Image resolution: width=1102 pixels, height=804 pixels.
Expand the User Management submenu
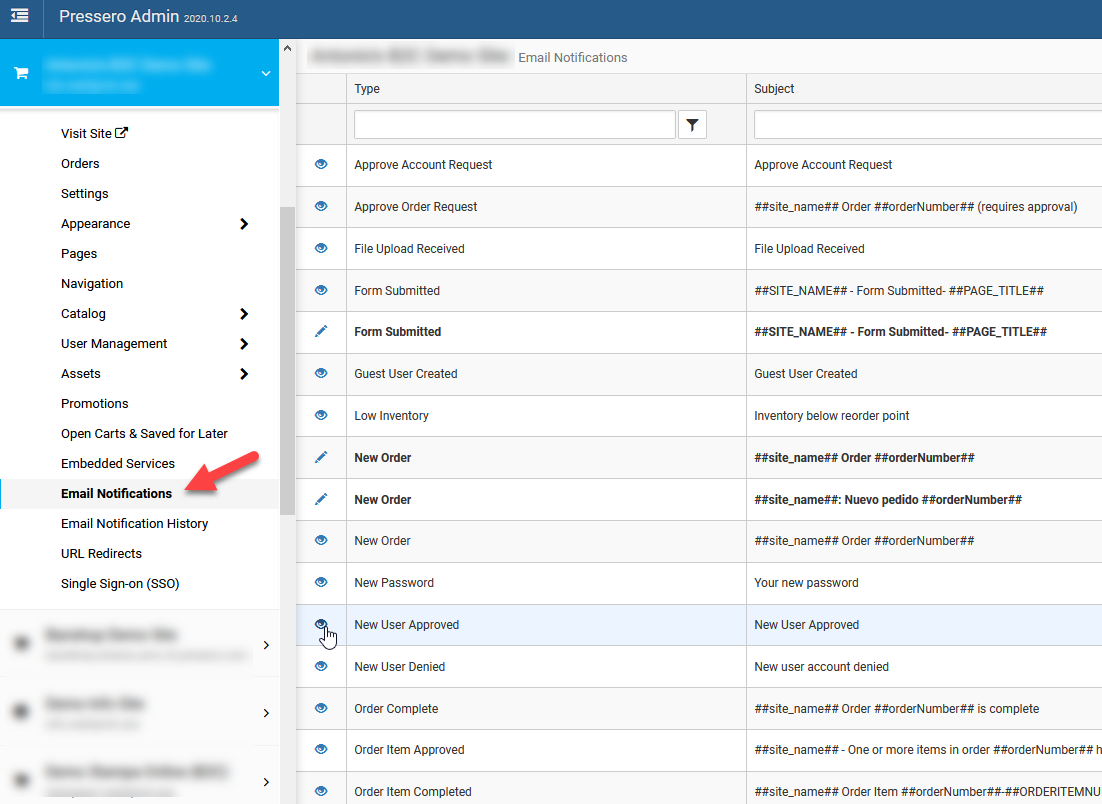click(244, 344)
